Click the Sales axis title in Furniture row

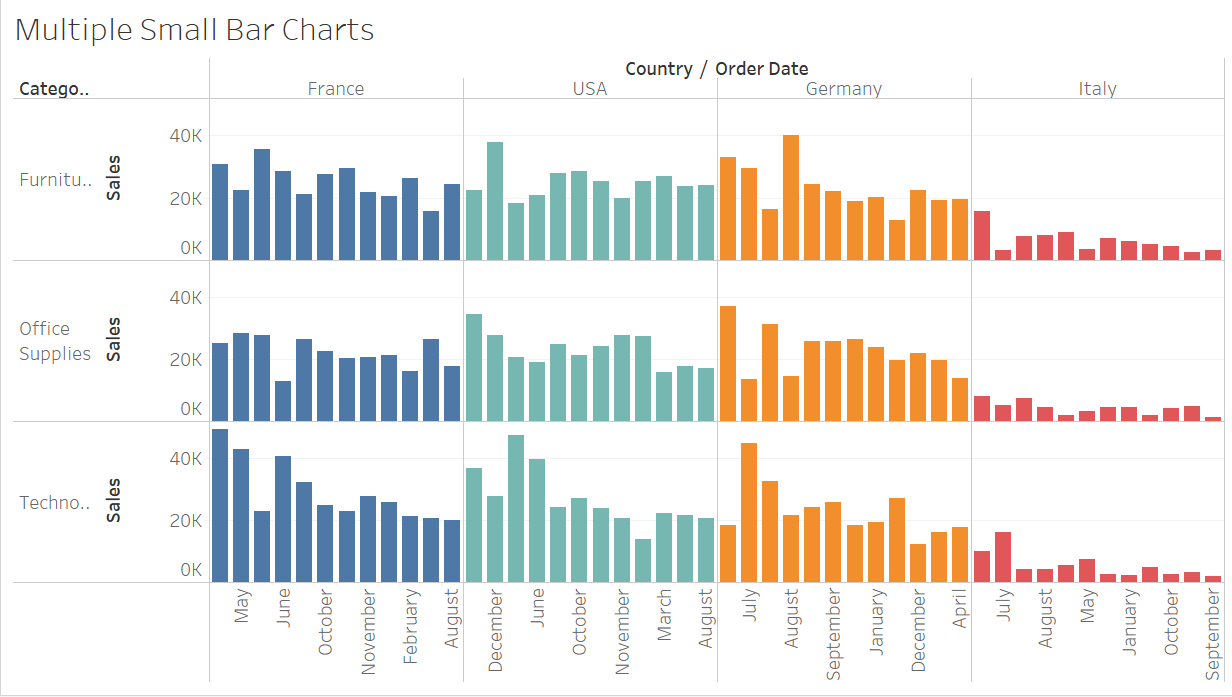tap(114, 178)
